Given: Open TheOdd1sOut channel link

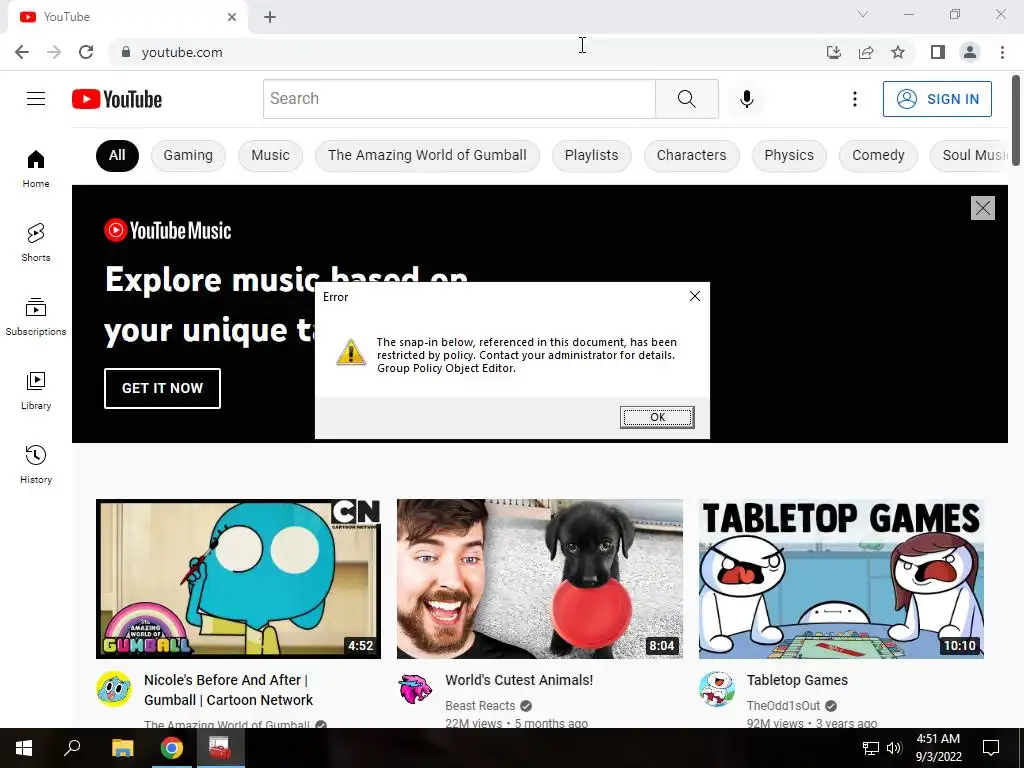Looking at the screenshot, I should click(783, 705).
